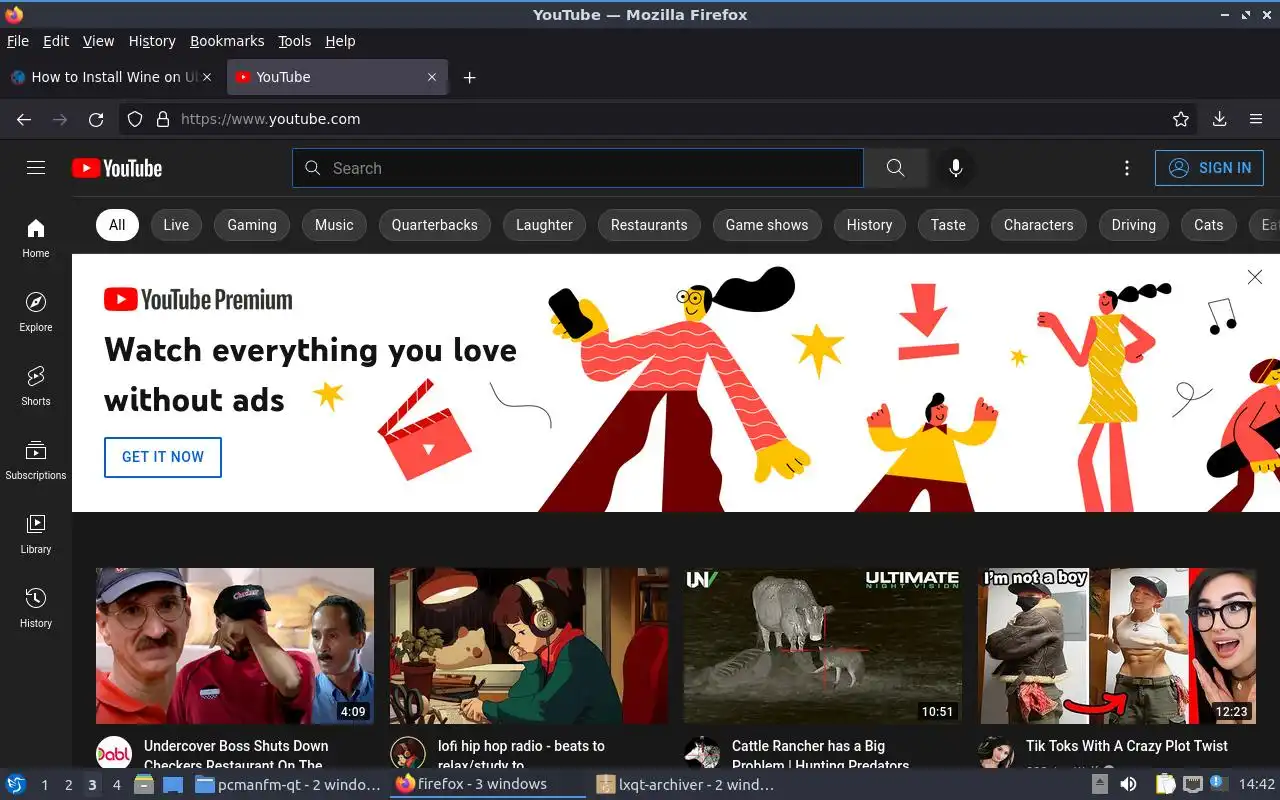Screen dimensions: 1280x800
Task: Open the YouTube guide hamburger menu
Action: tap(36, 168)
